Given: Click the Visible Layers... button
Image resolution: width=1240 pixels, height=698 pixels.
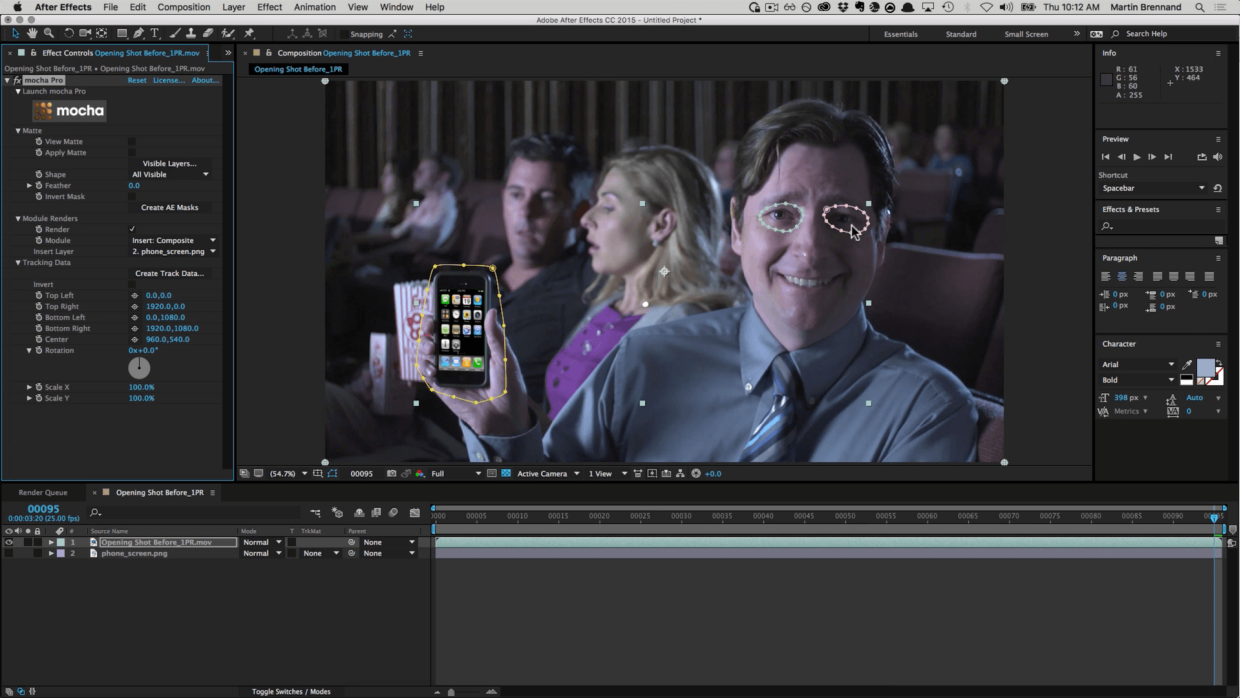Looking at the screenshot, I should pyautogui.click(x=169, y=164).
